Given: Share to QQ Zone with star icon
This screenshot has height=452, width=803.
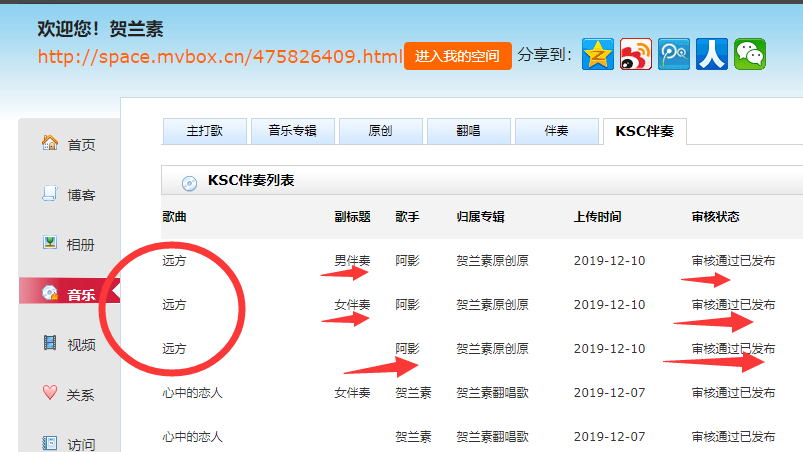Looking at the screenshot, I should (x=597, y=54).
